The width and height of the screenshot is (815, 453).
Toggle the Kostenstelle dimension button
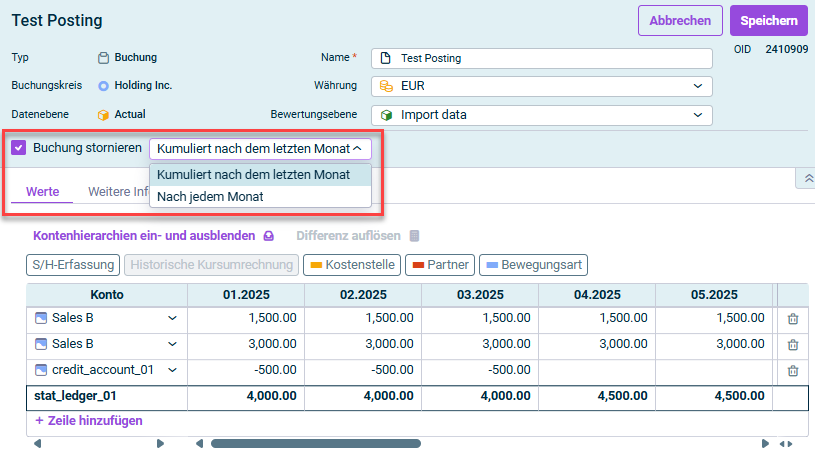[351, 265]
